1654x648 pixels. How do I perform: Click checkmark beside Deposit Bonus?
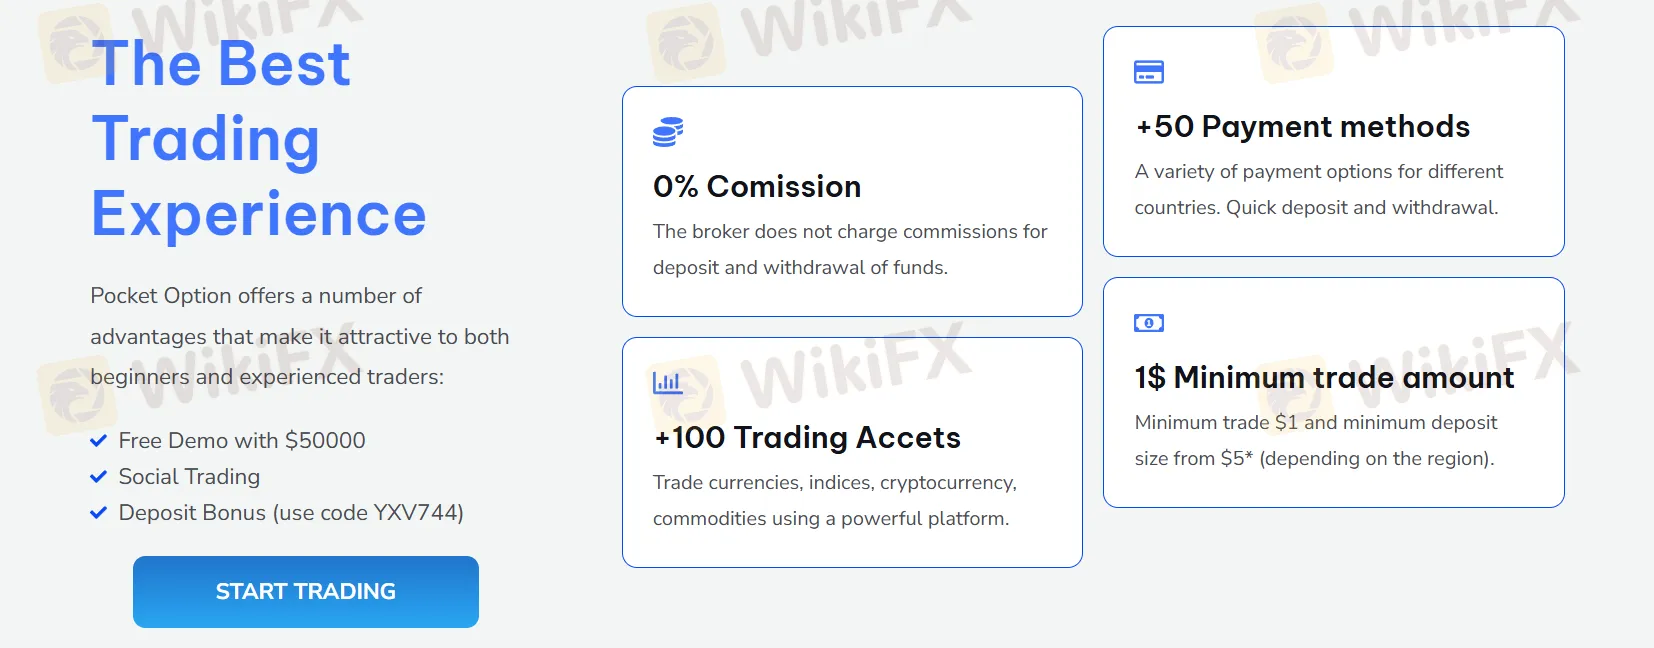pos(98,513)
